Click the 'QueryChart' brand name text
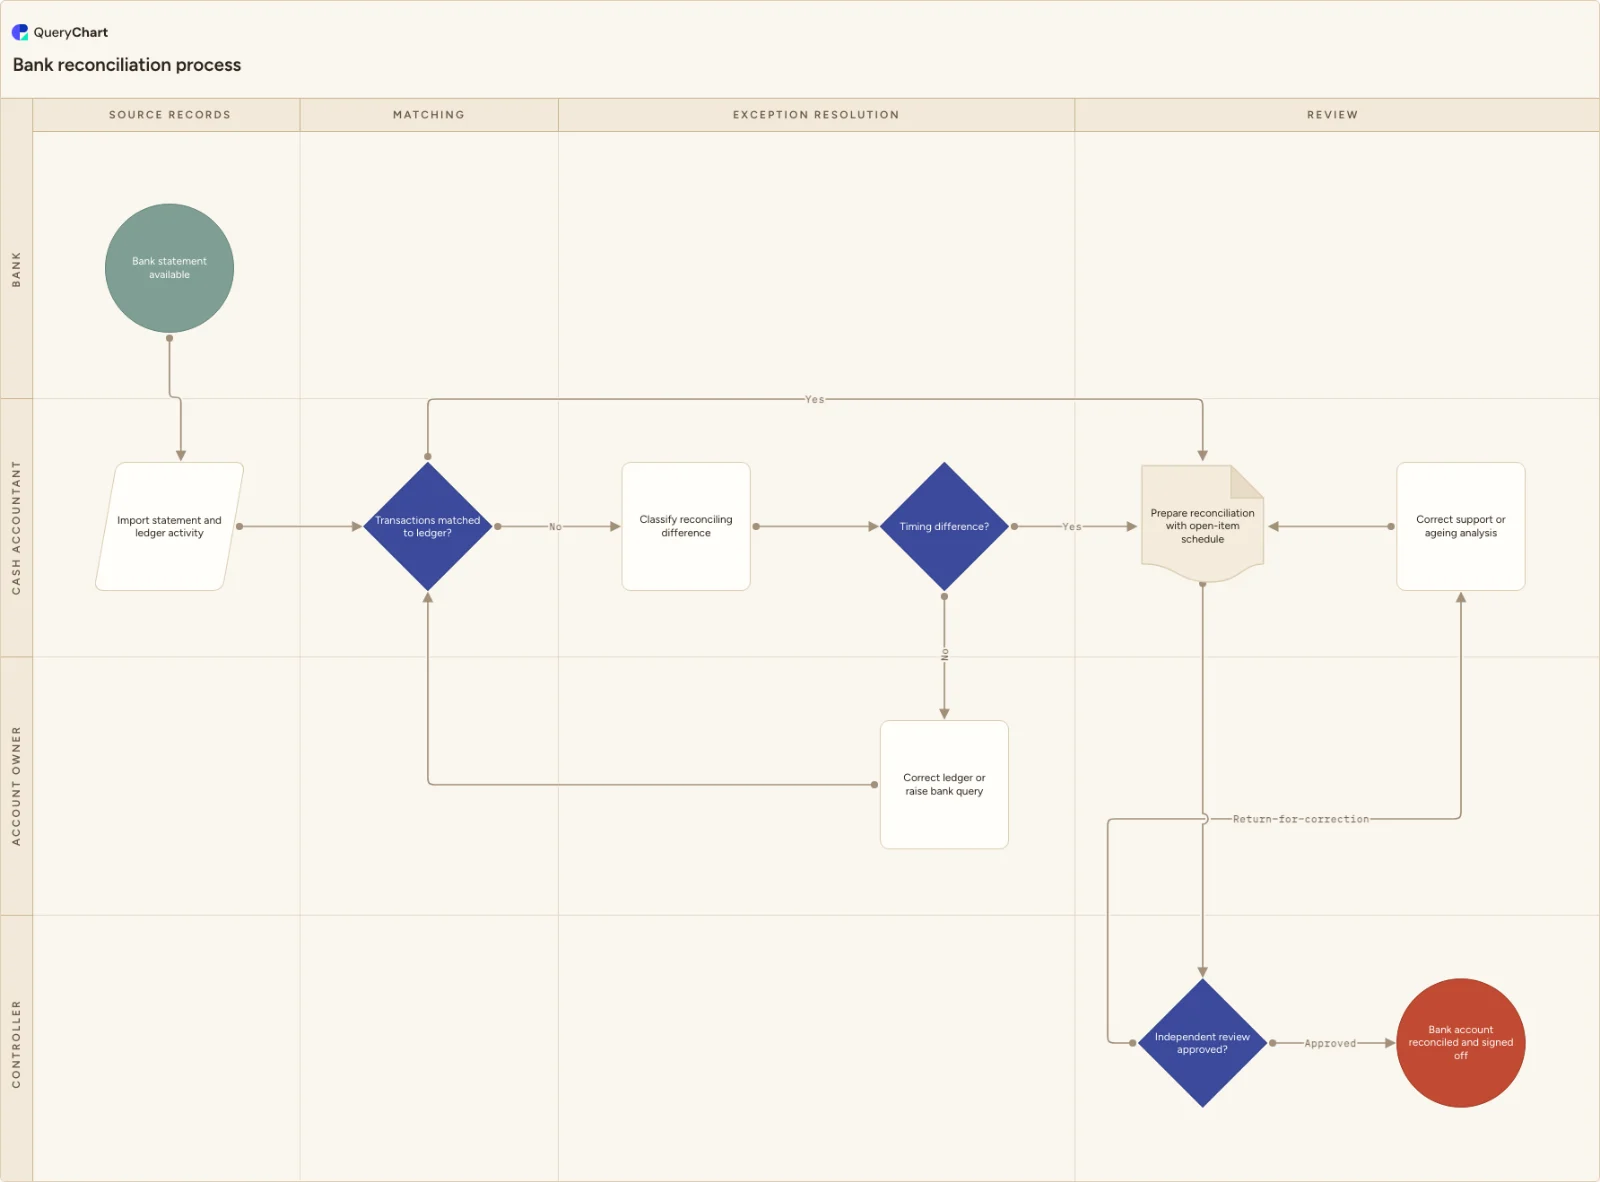 (x=70, y=32)
